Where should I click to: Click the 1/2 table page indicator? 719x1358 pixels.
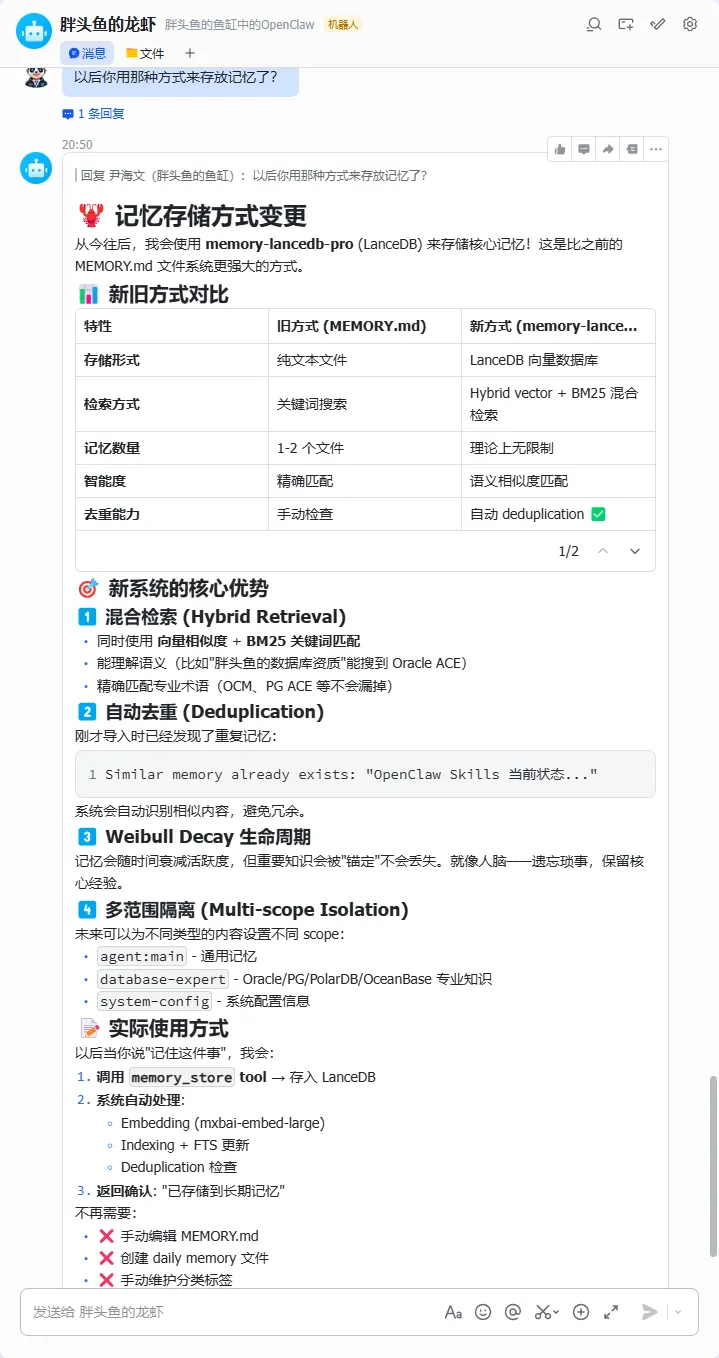pyautogui.click(x=568, y=551)
